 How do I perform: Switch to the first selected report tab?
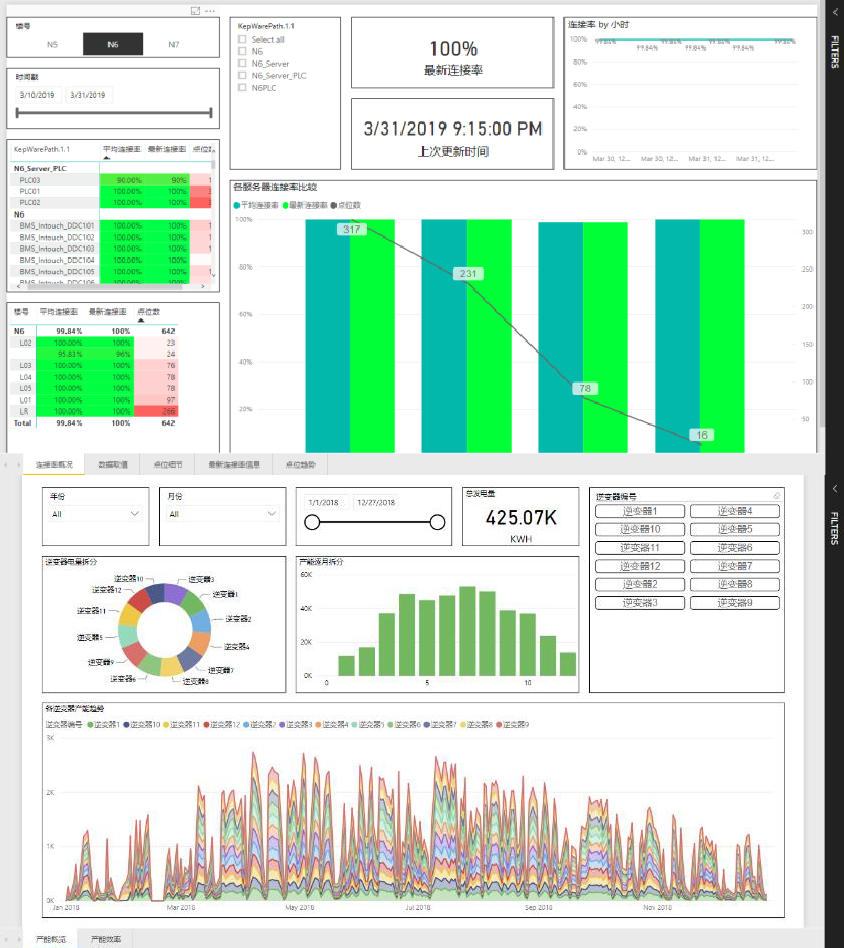click(54, 464)
